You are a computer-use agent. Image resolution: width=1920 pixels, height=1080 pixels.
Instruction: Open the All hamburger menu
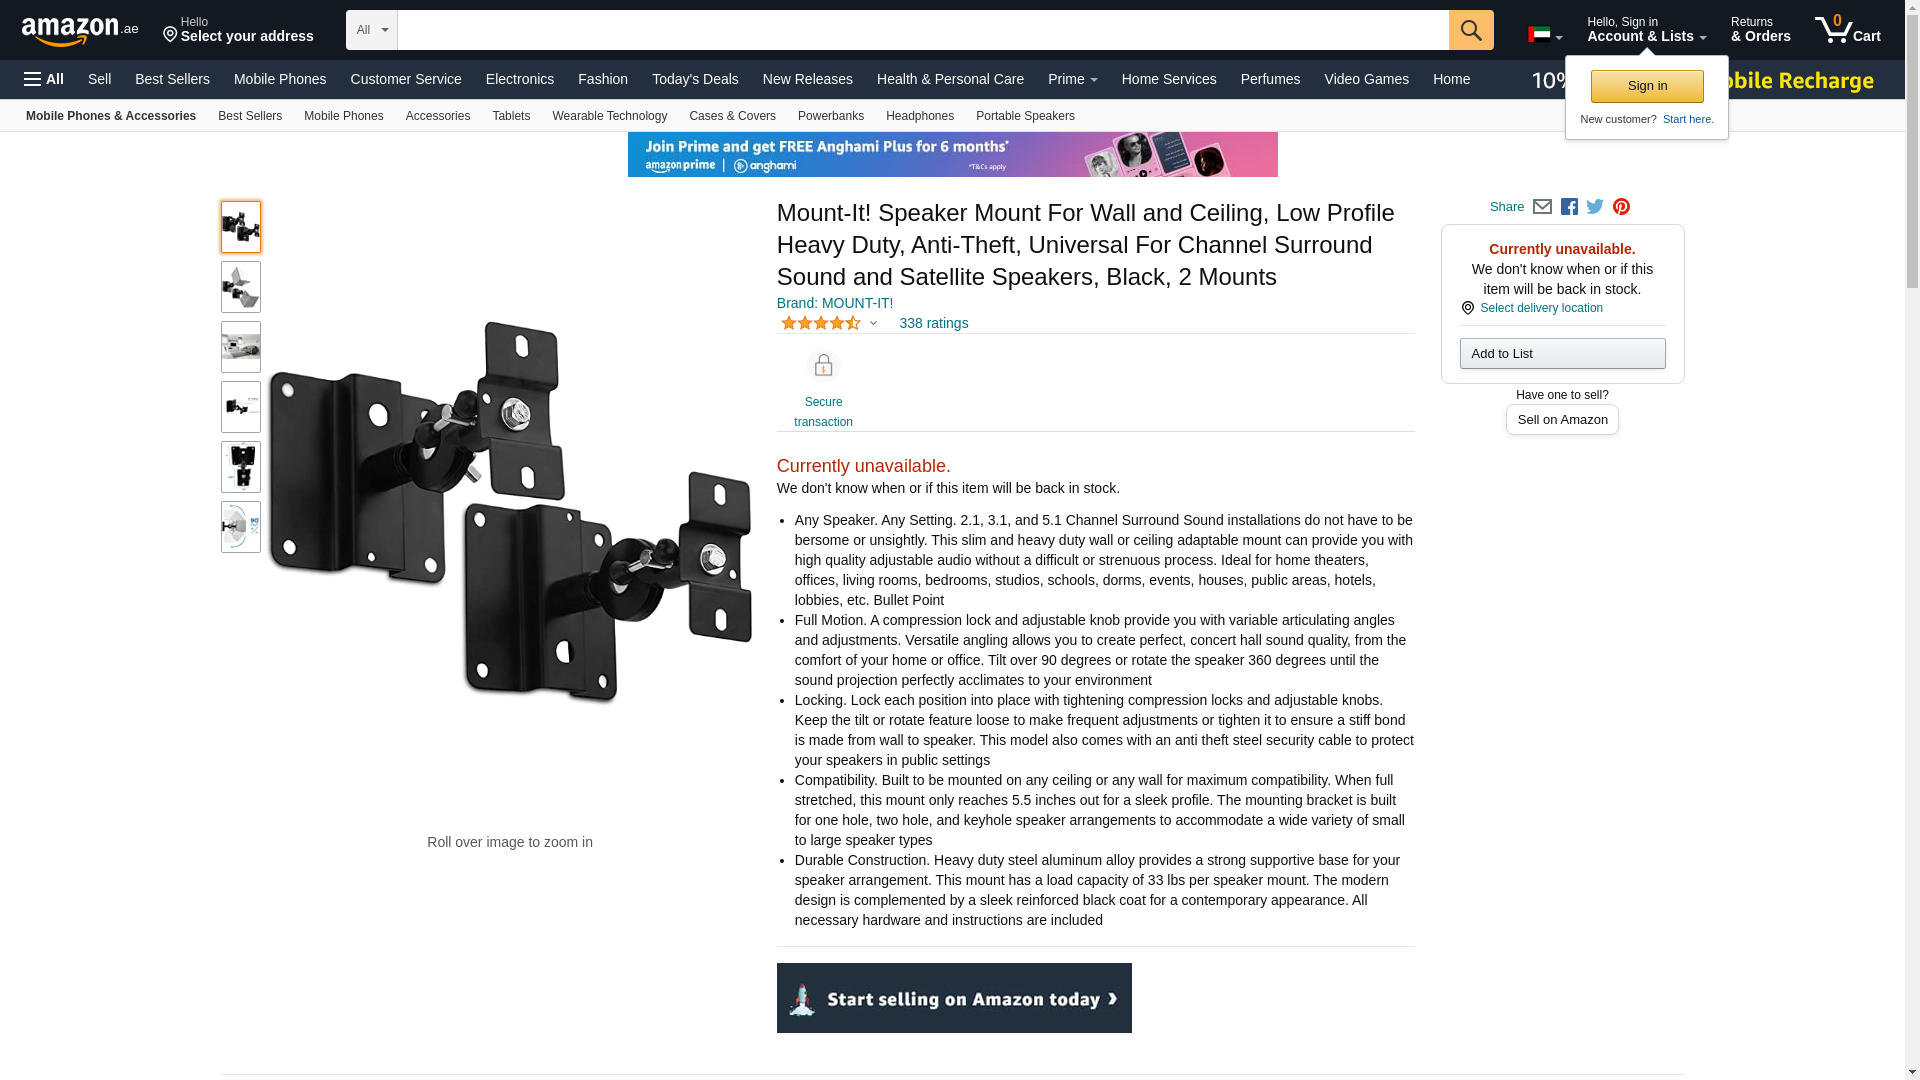click(x=44, y=79)
